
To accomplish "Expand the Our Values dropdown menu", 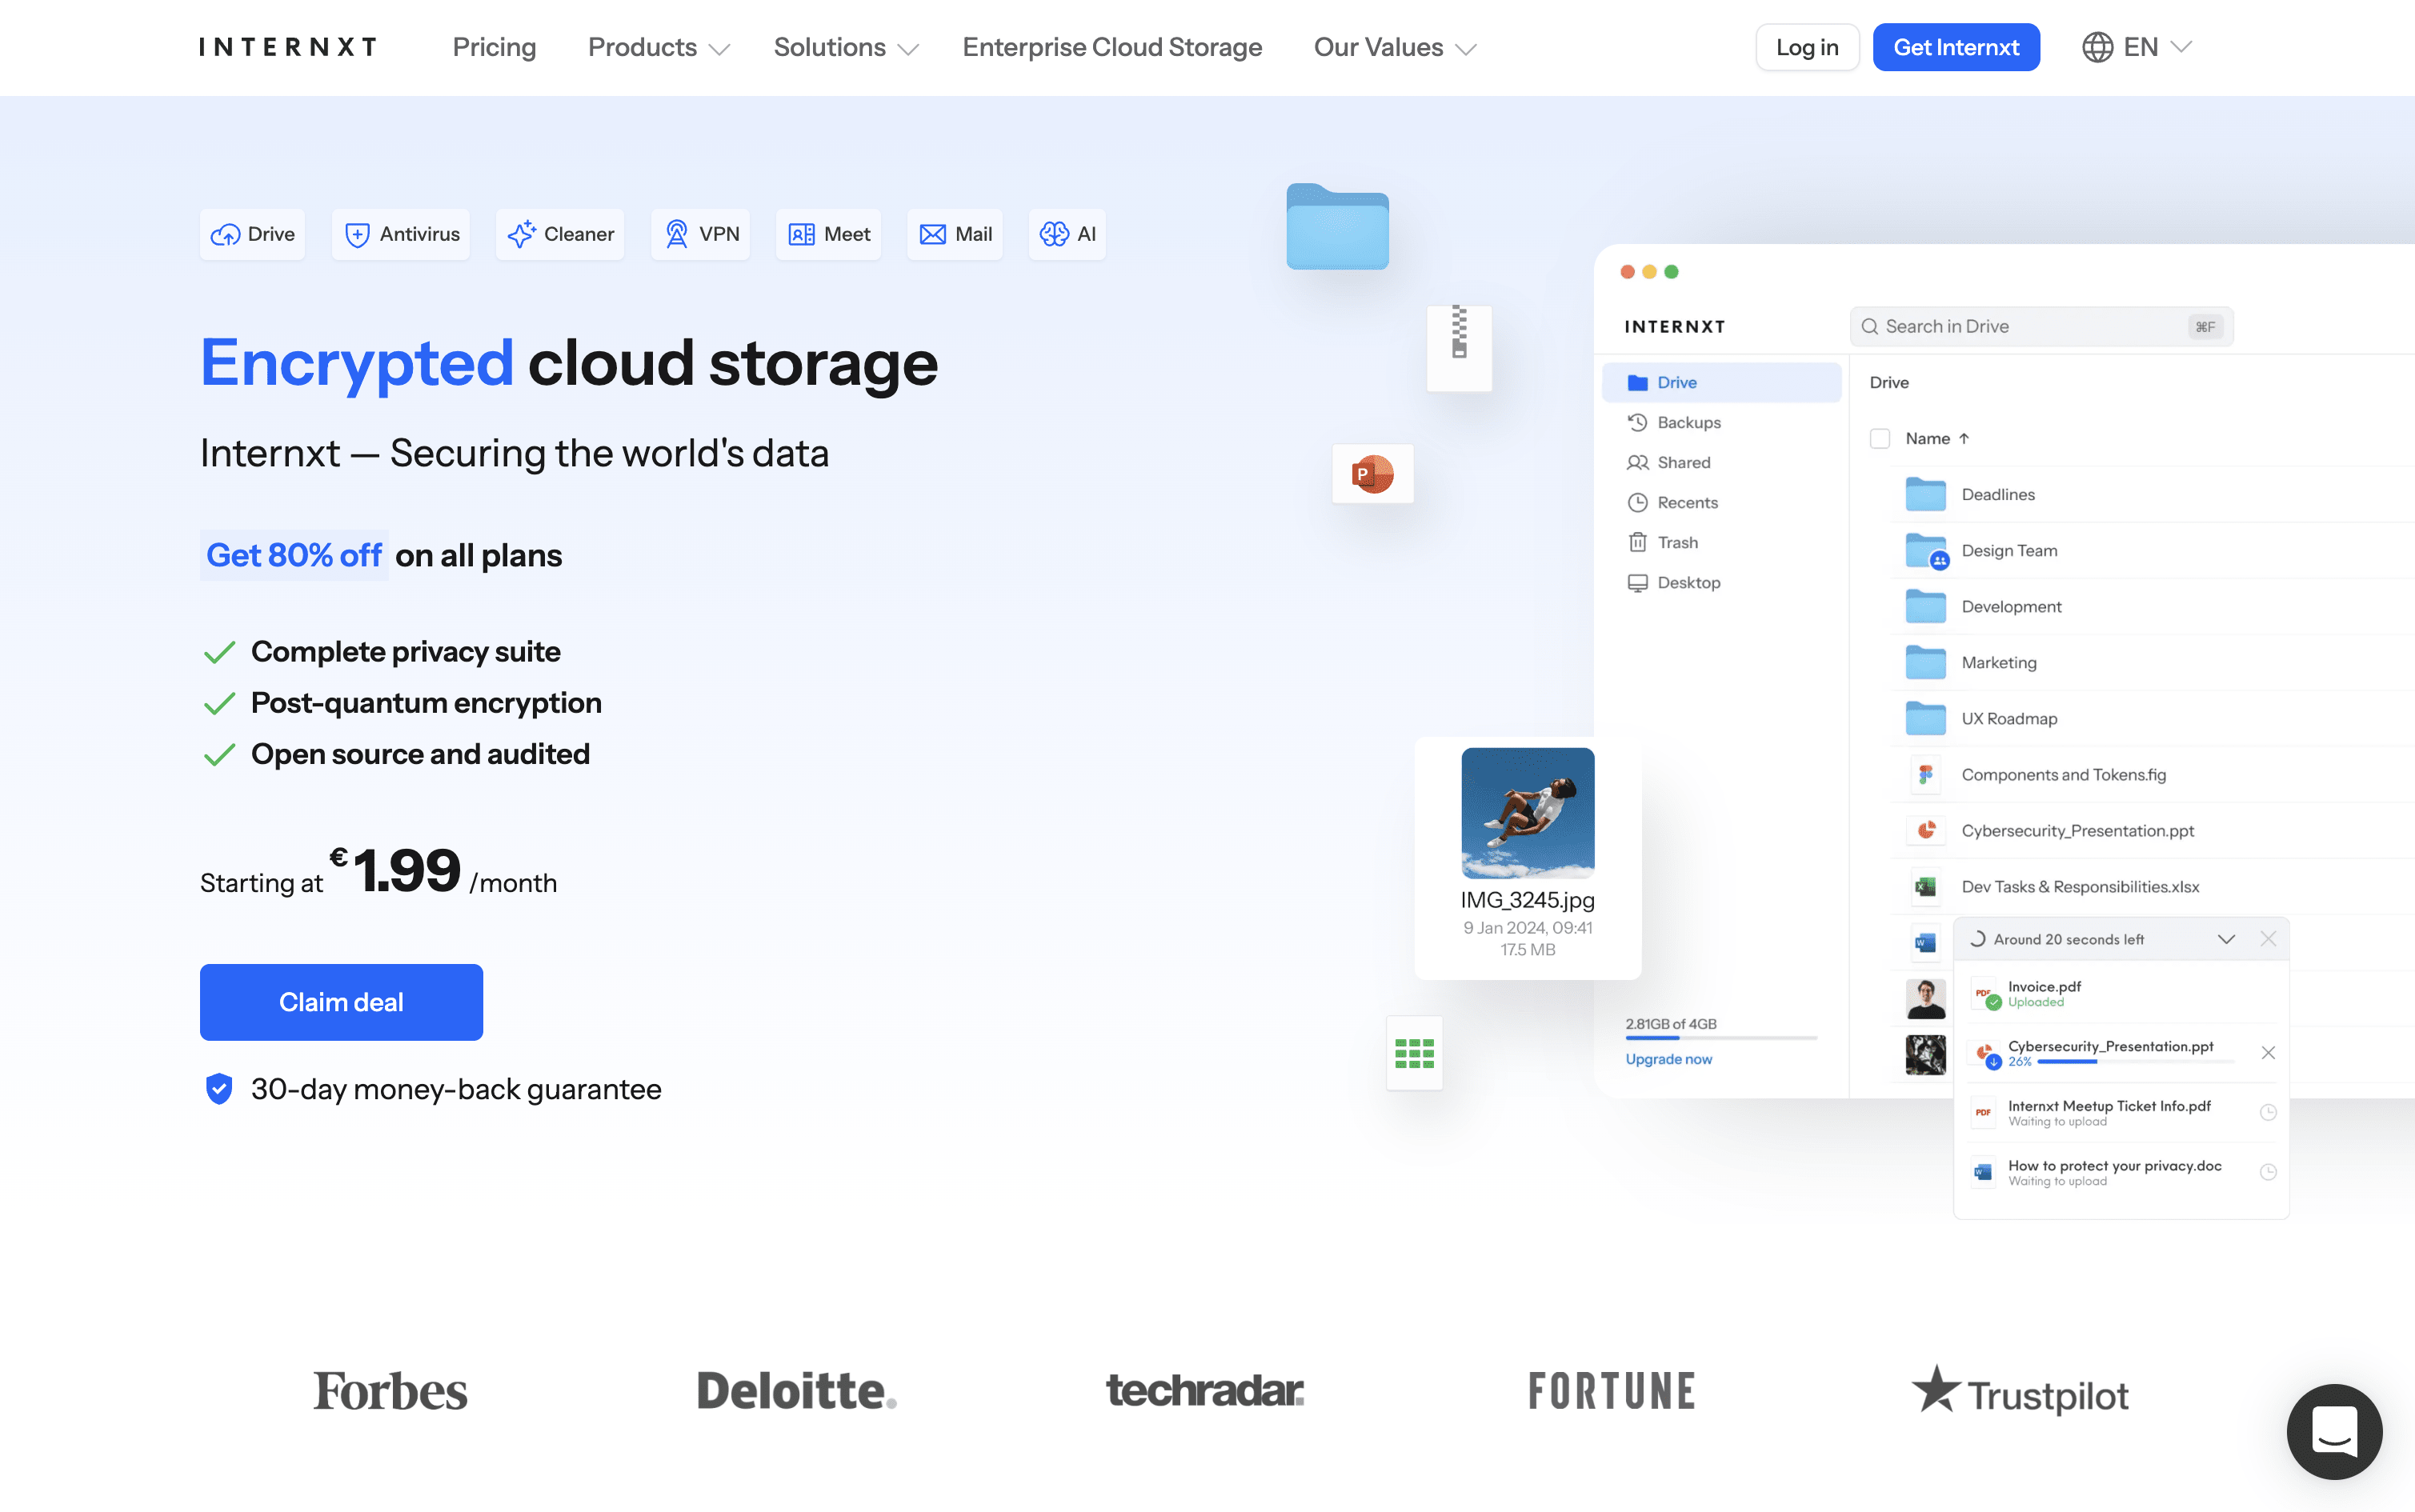I will (x=1394, y=47).
